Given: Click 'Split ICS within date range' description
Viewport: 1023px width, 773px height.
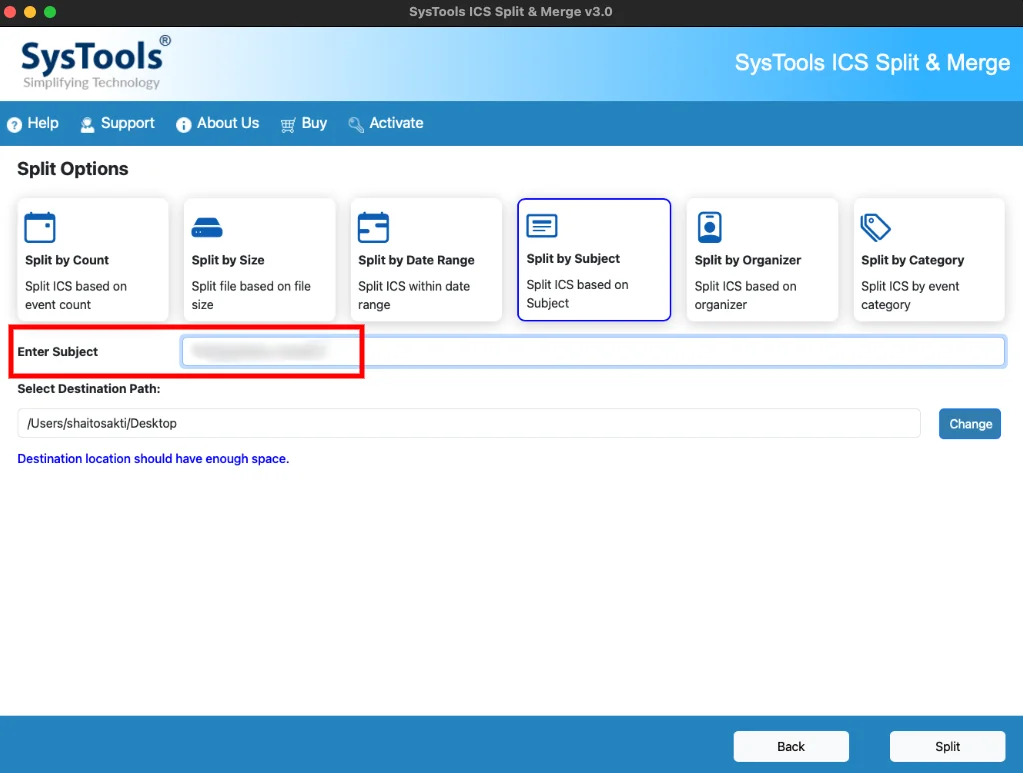Looking at the screenshot, I should click(x=414, y=296).
